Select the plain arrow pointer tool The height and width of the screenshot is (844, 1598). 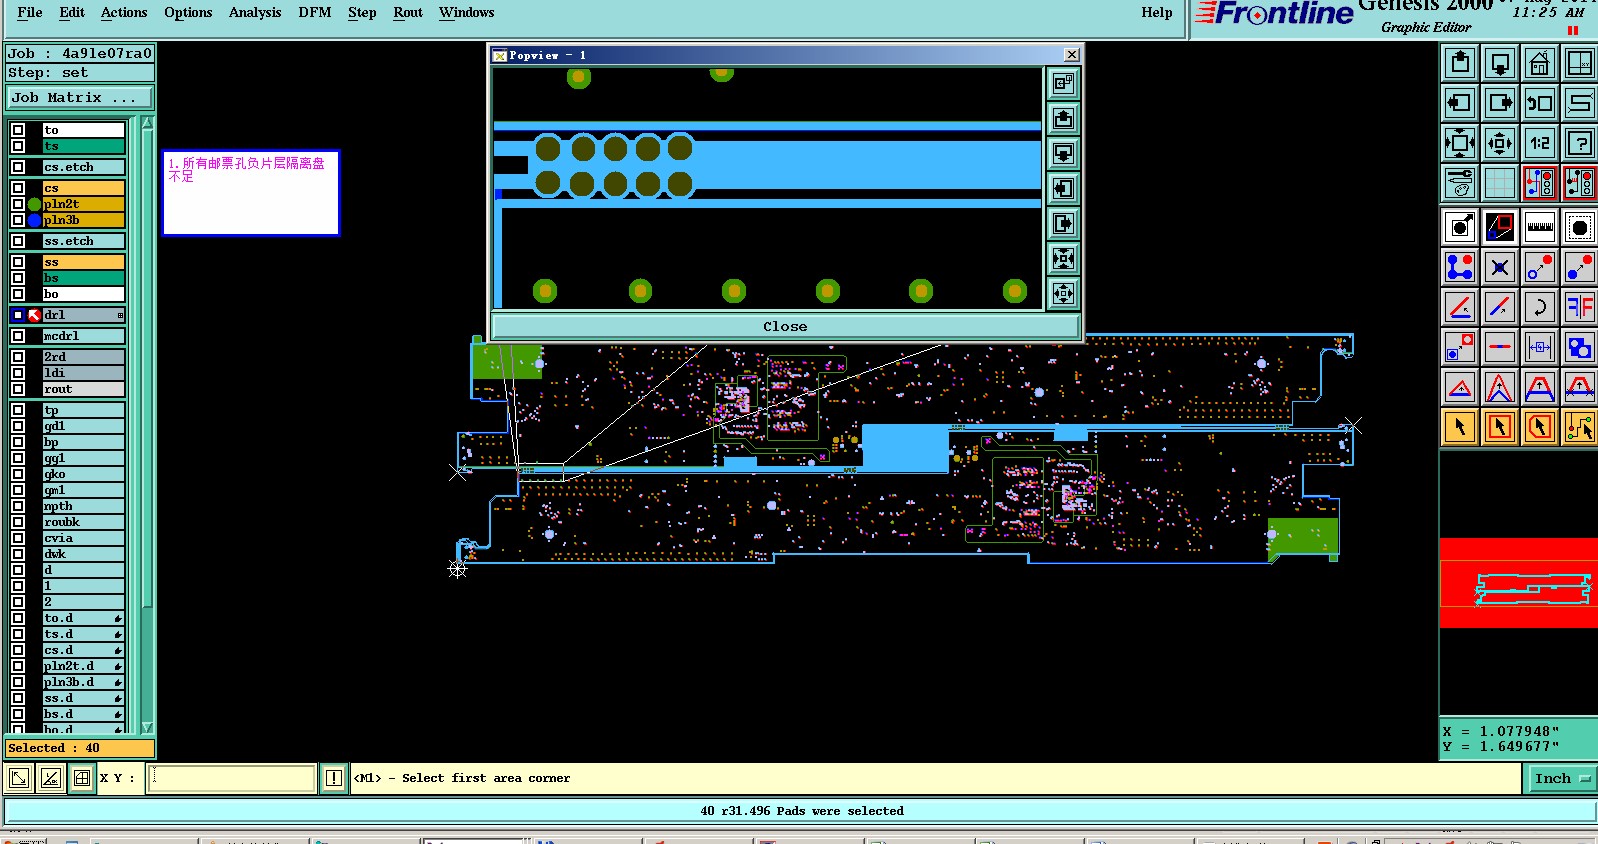(1460, 427)
